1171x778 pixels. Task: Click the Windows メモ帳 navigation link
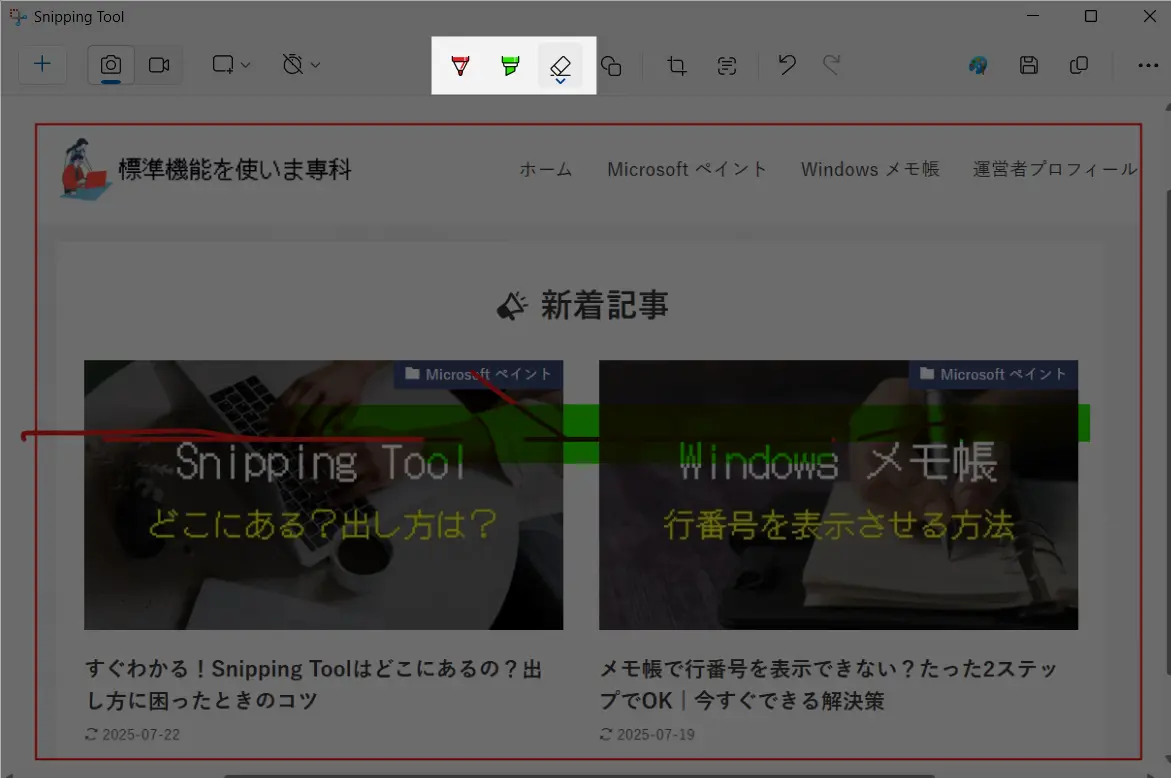click(870, 169)
